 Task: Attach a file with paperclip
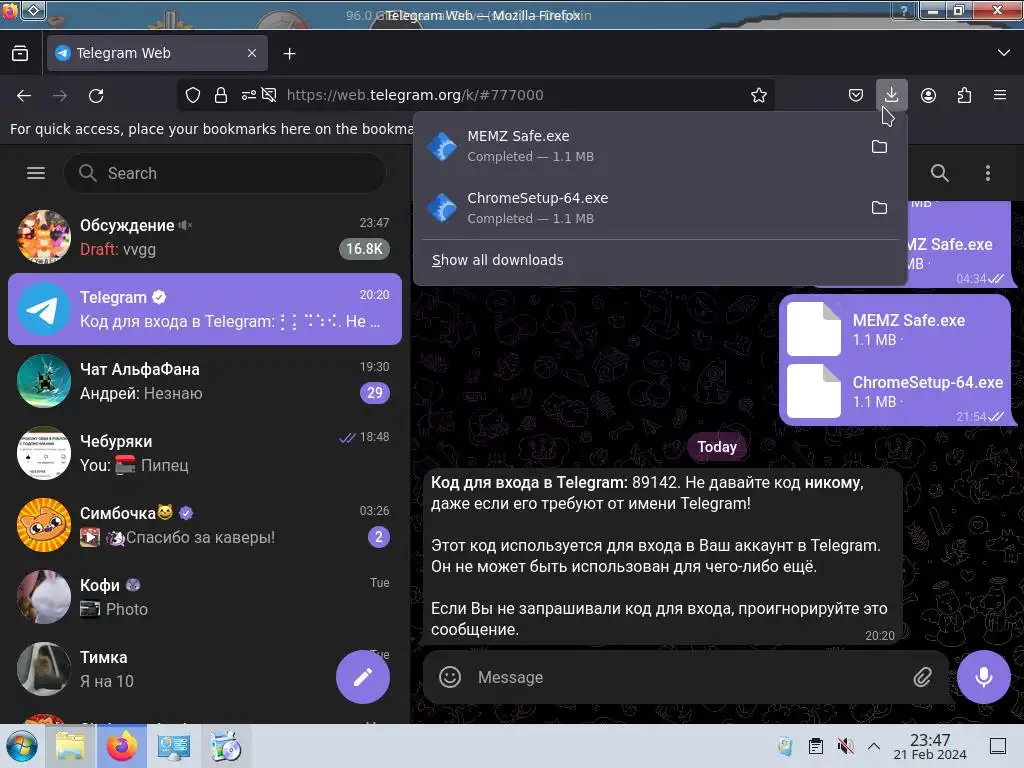922,677
